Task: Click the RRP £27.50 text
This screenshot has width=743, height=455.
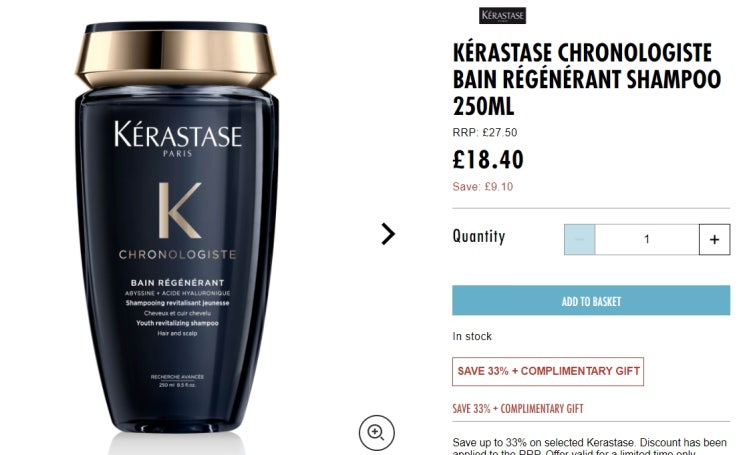Action: (485, 132)
